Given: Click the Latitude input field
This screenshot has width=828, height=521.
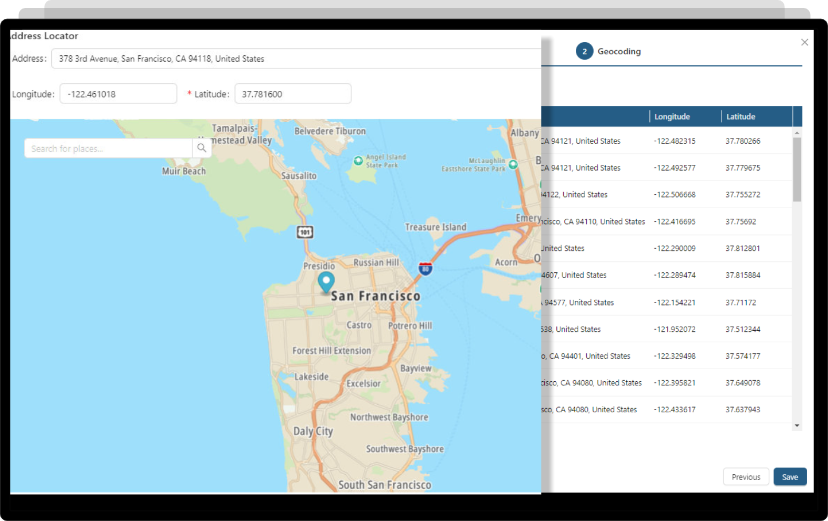Looking at the screenshot, I should (293, 94).
